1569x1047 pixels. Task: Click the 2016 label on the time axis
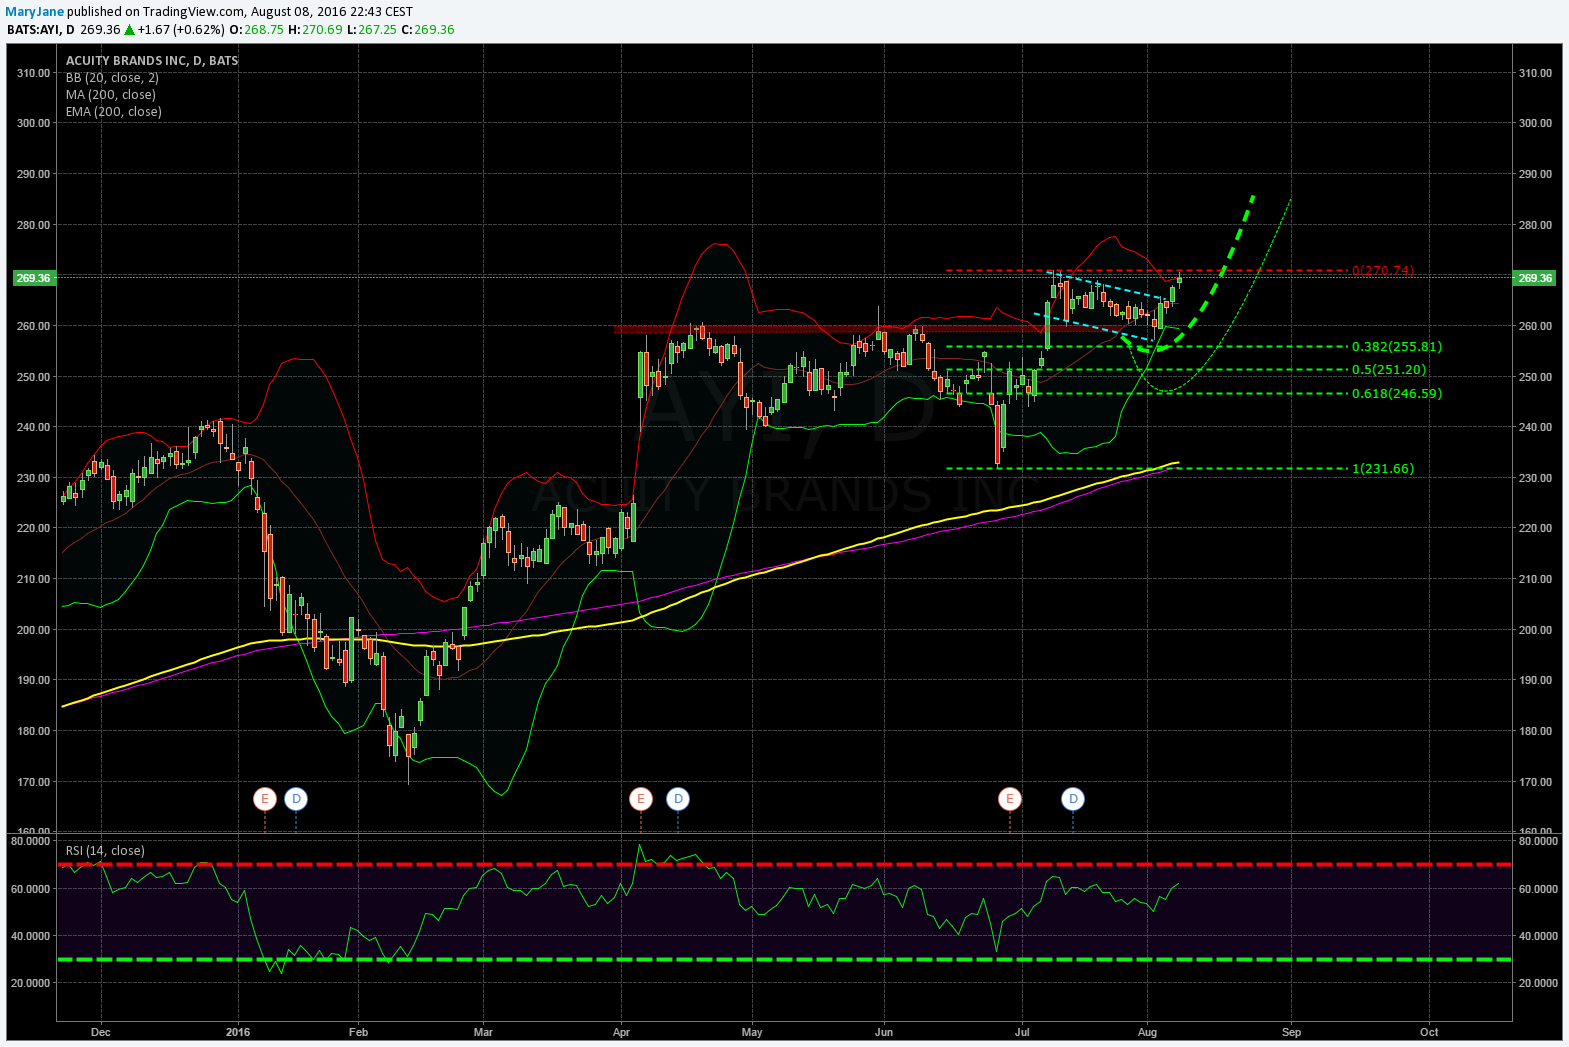(238, 1032)
